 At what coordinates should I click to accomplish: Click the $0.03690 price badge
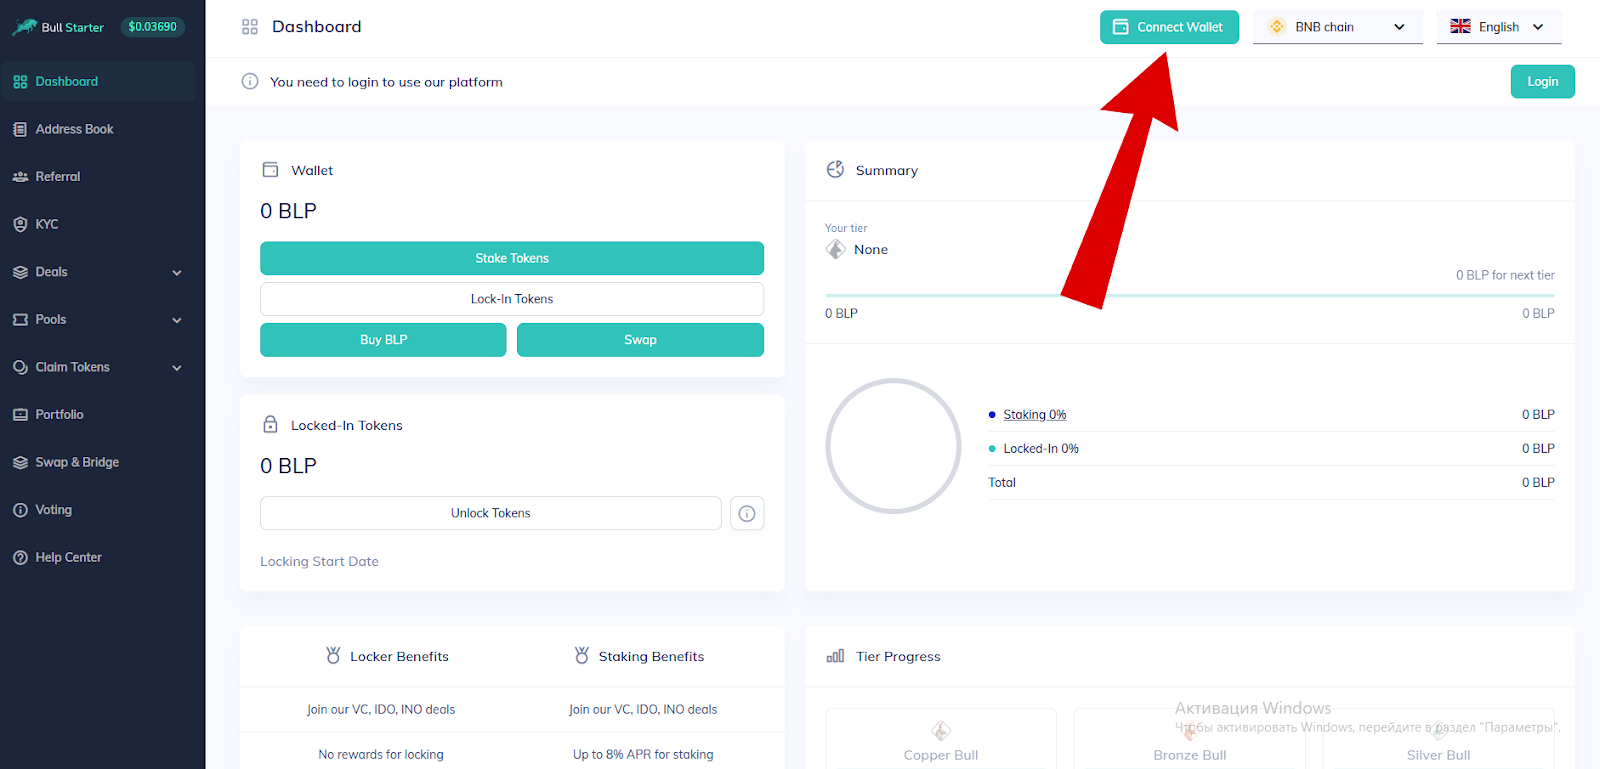tap(152, 27)
